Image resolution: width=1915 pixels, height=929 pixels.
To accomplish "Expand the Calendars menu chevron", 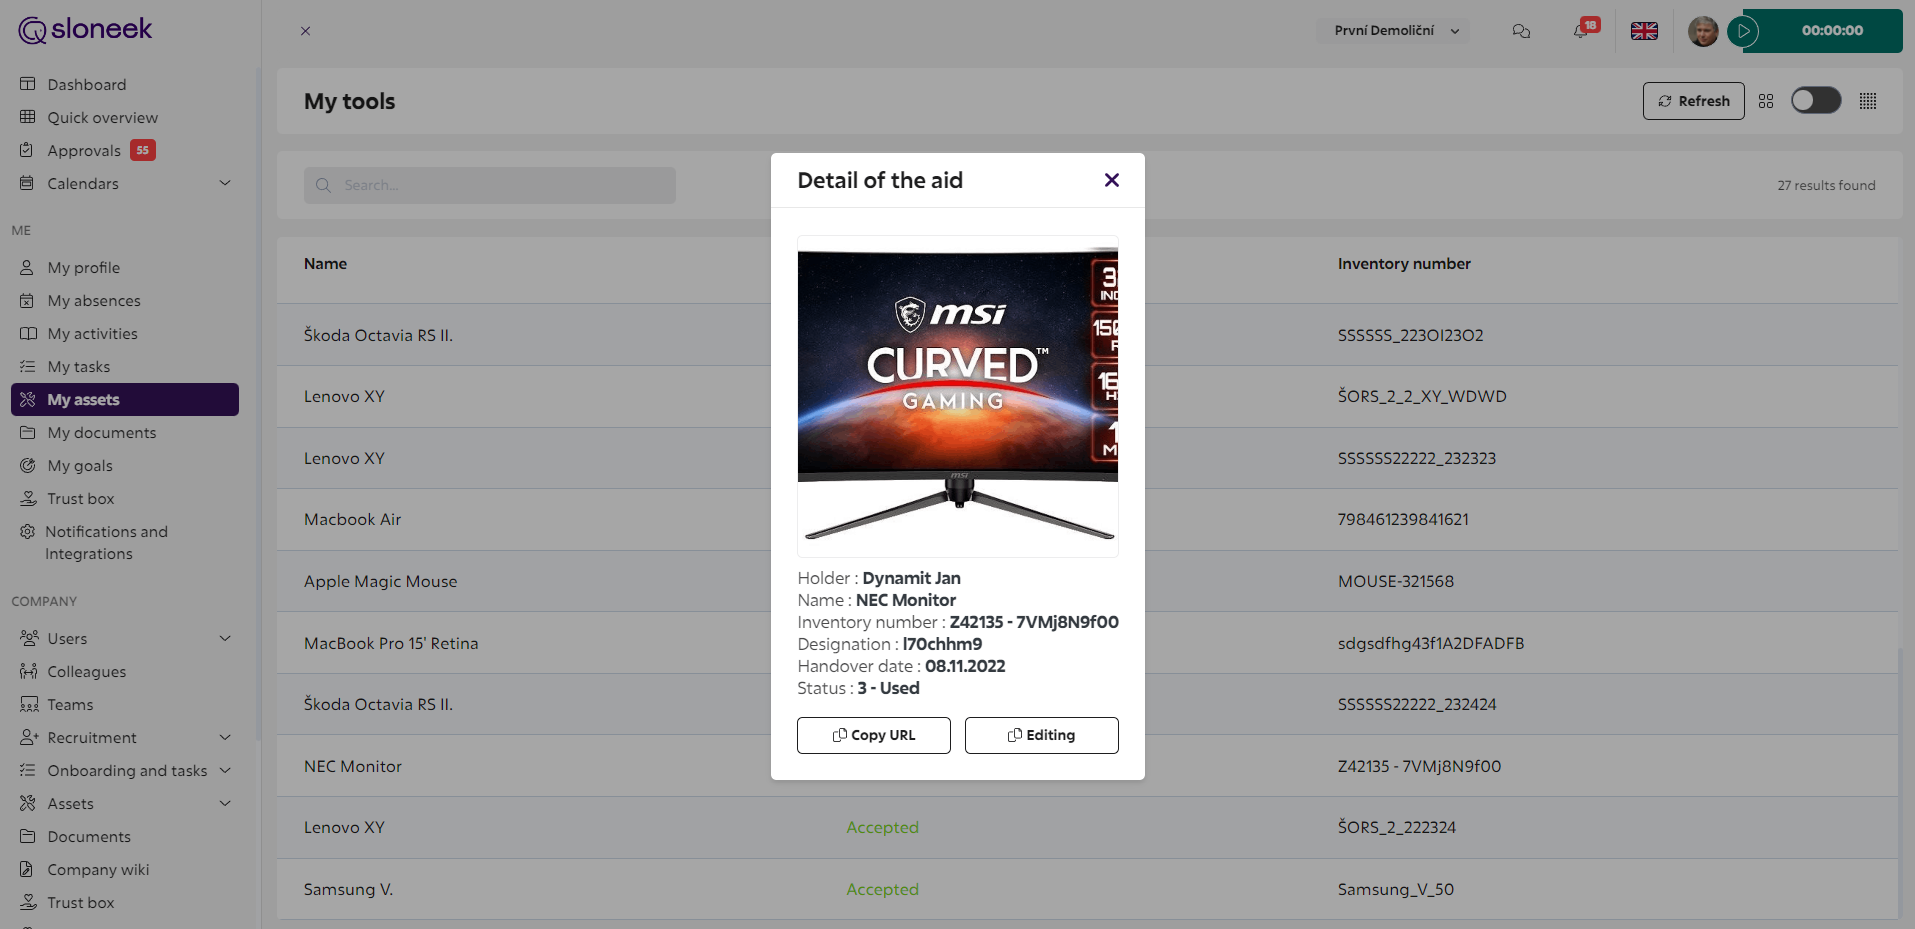I will 225,183.
